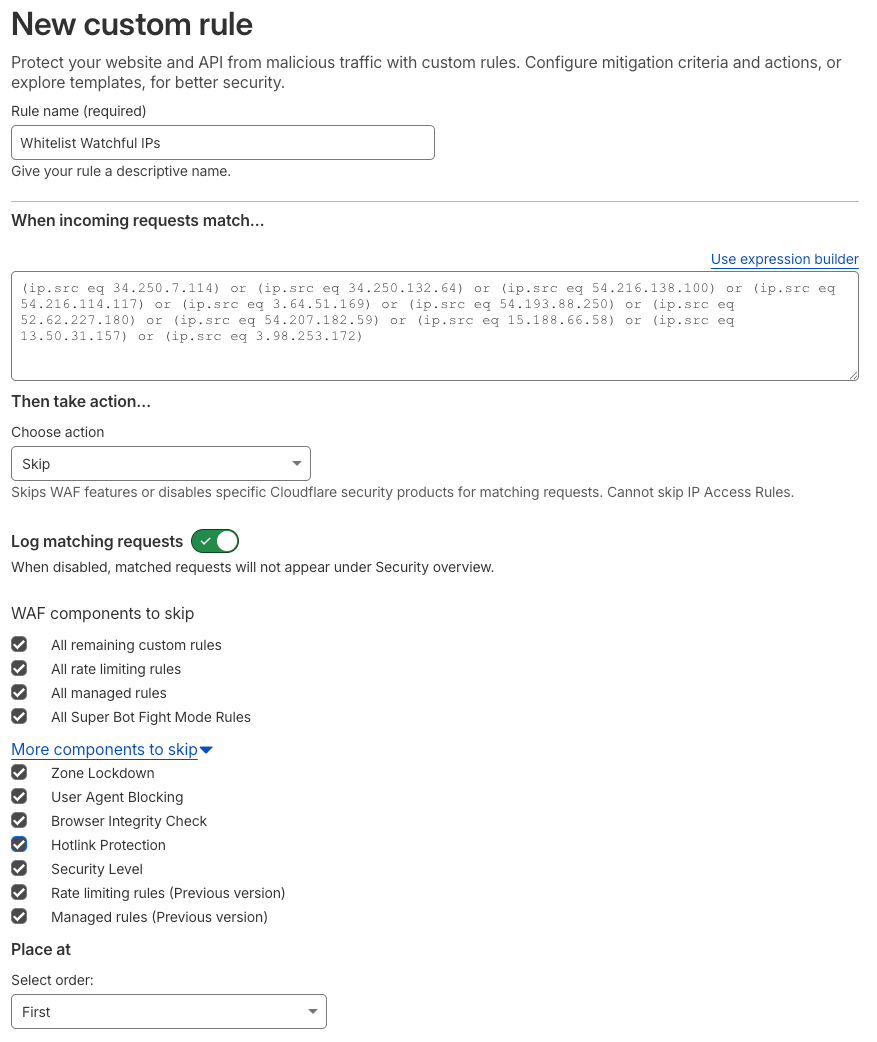This screenshot has width=877, height=1042.
Task: Uncheck Browser Integrity Check
Action: click(x=19, y=820)
